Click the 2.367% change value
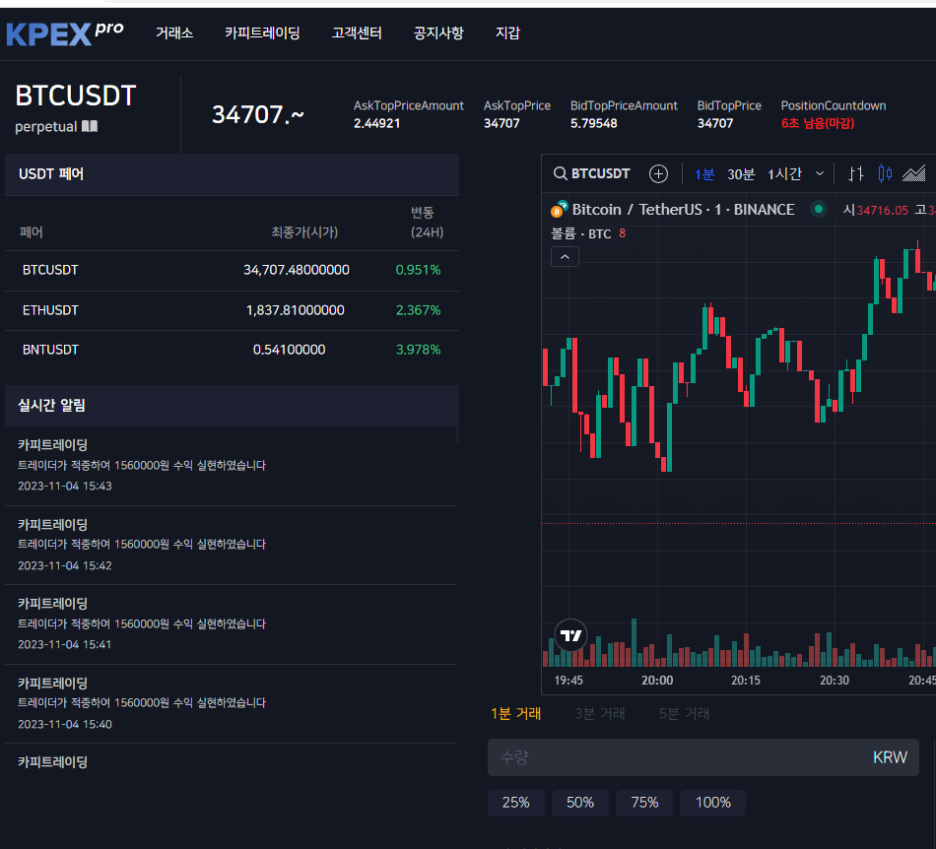 click(x=418, y=310)
